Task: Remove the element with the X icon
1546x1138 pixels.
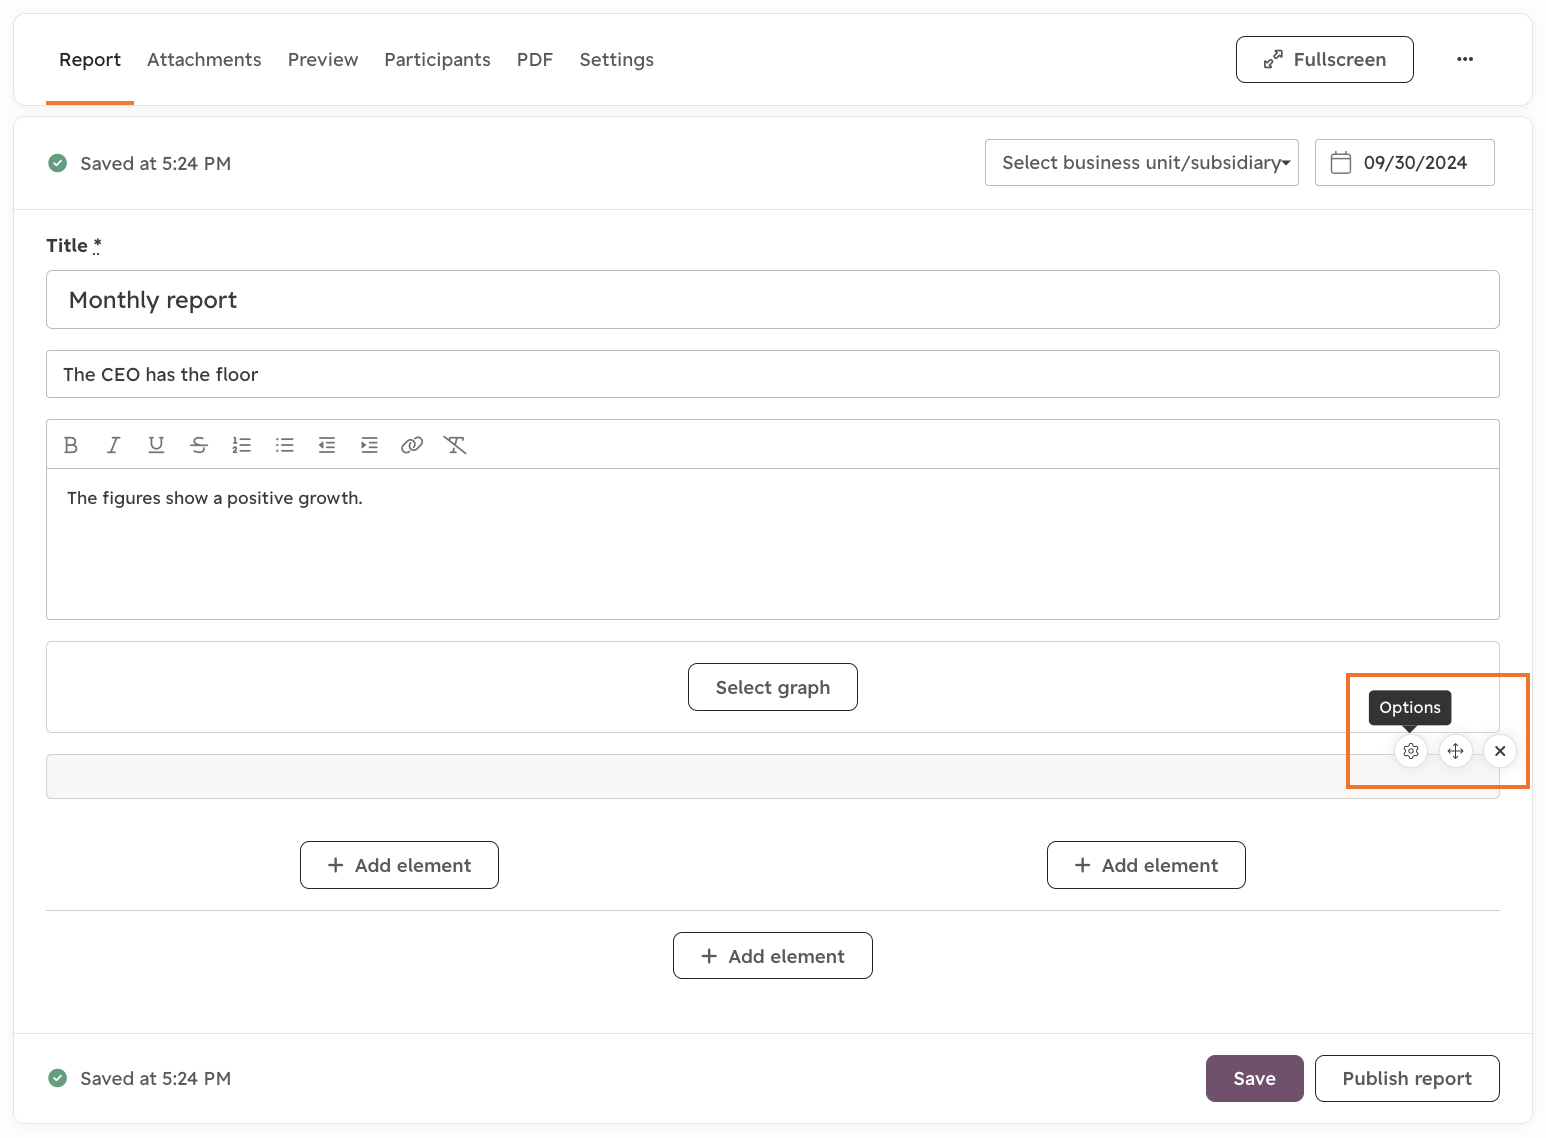Action: [x=1500, y=751]
